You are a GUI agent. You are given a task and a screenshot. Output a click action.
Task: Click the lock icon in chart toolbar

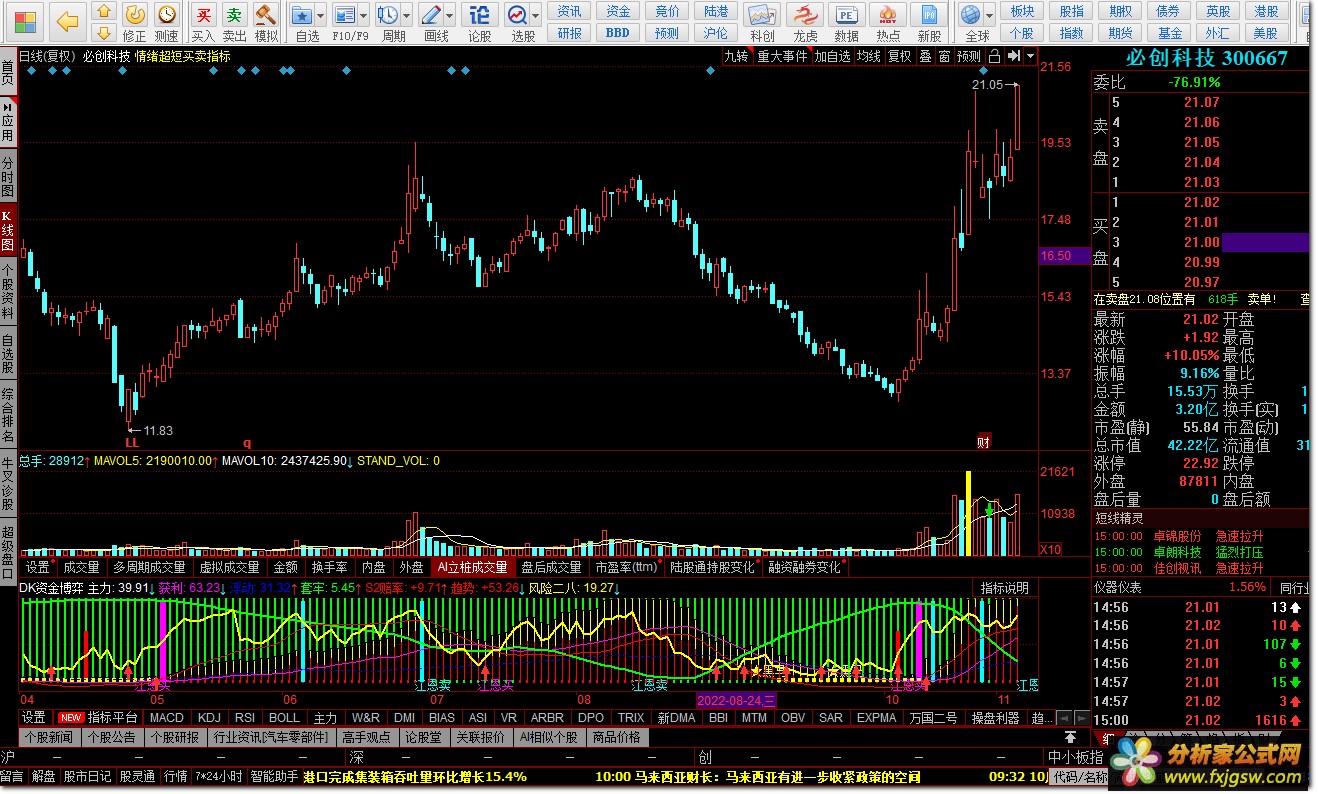(995, 56)
